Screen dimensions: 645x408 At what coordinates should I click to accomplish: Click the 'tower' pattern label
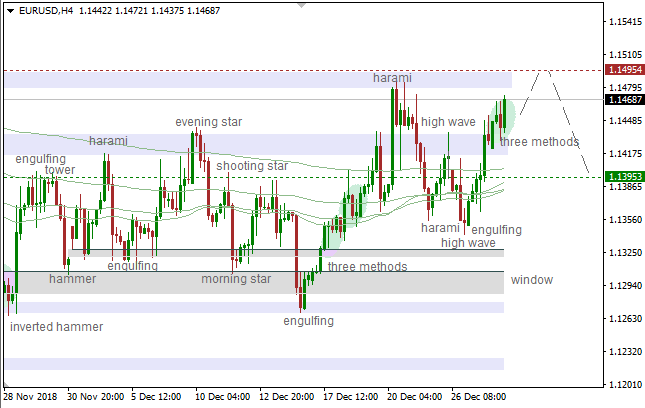59,170
